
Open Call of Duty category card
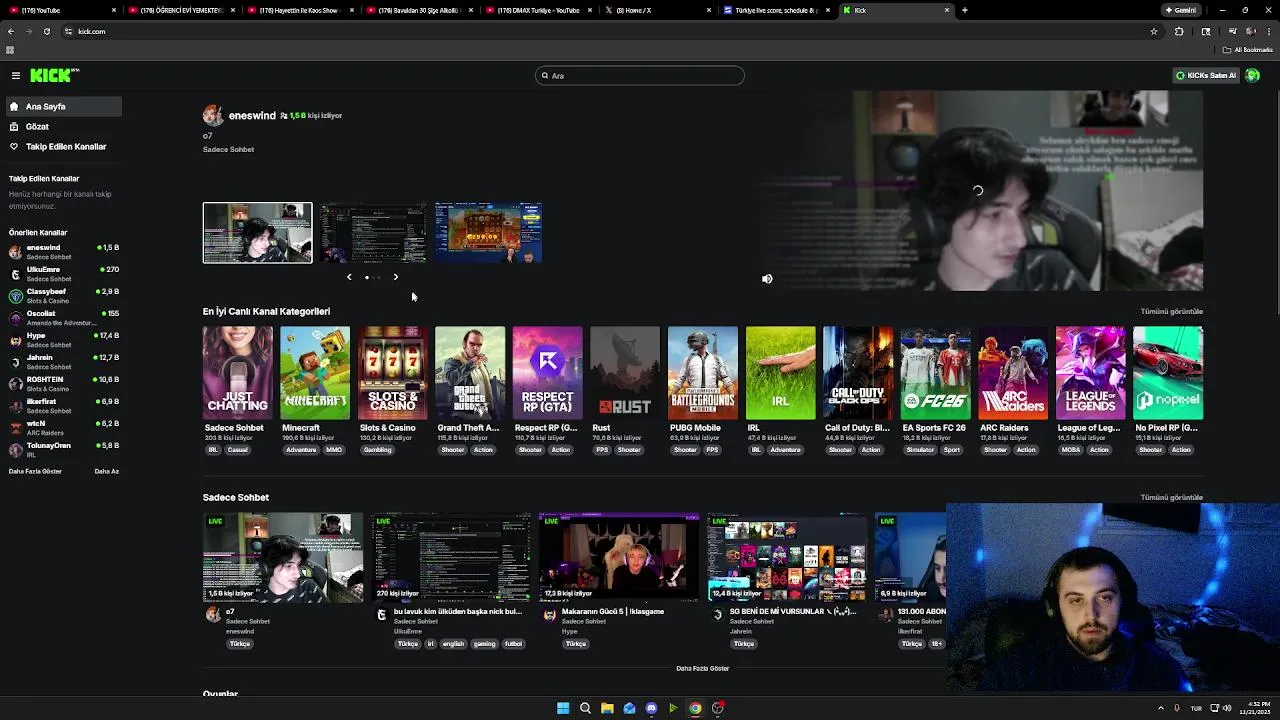(858, 373)
